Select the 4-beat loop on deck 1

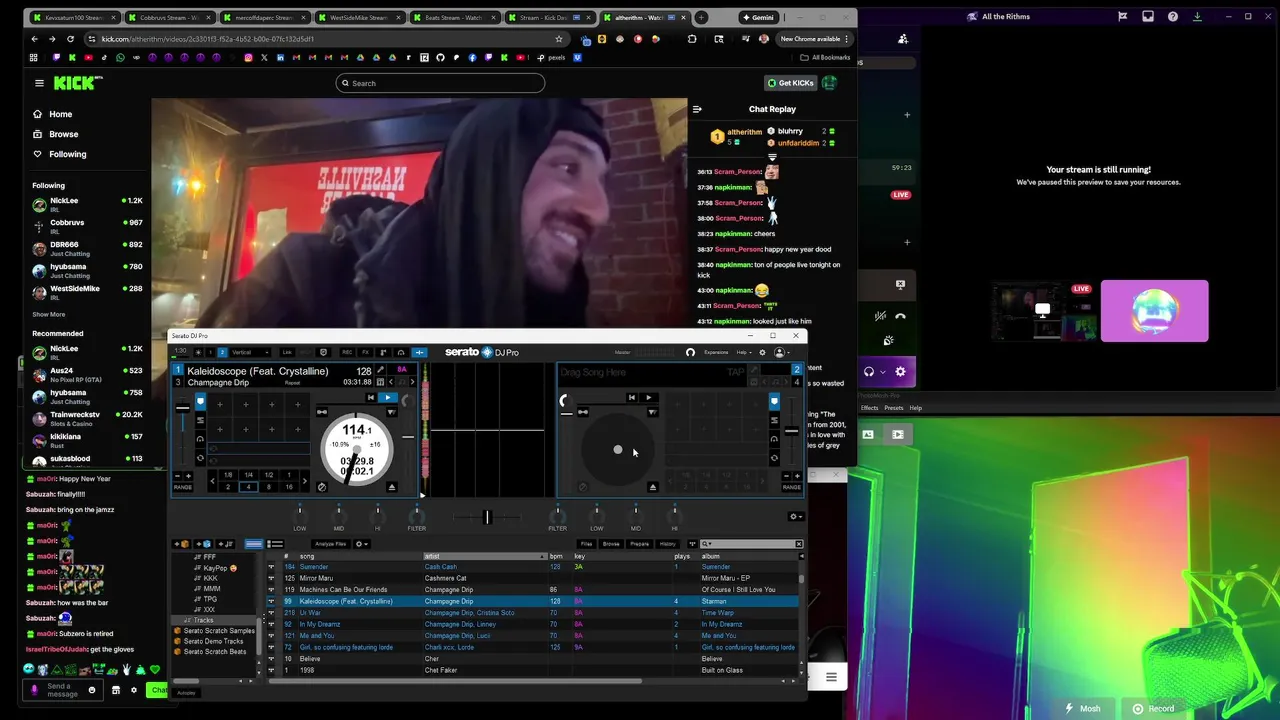tap(248, 487)
